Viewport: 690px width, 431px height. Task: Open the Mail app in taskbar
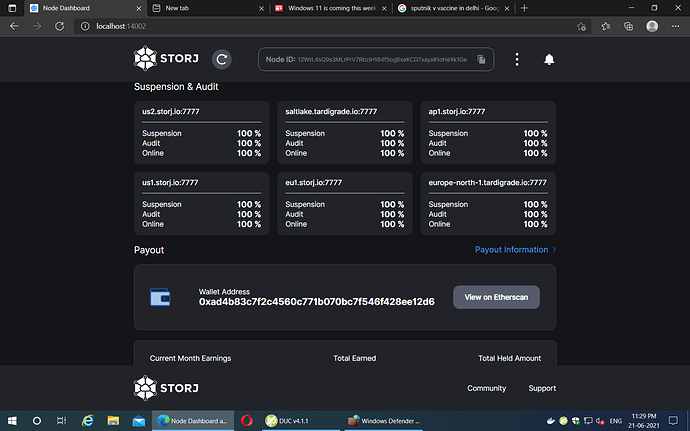click(139, 421)
